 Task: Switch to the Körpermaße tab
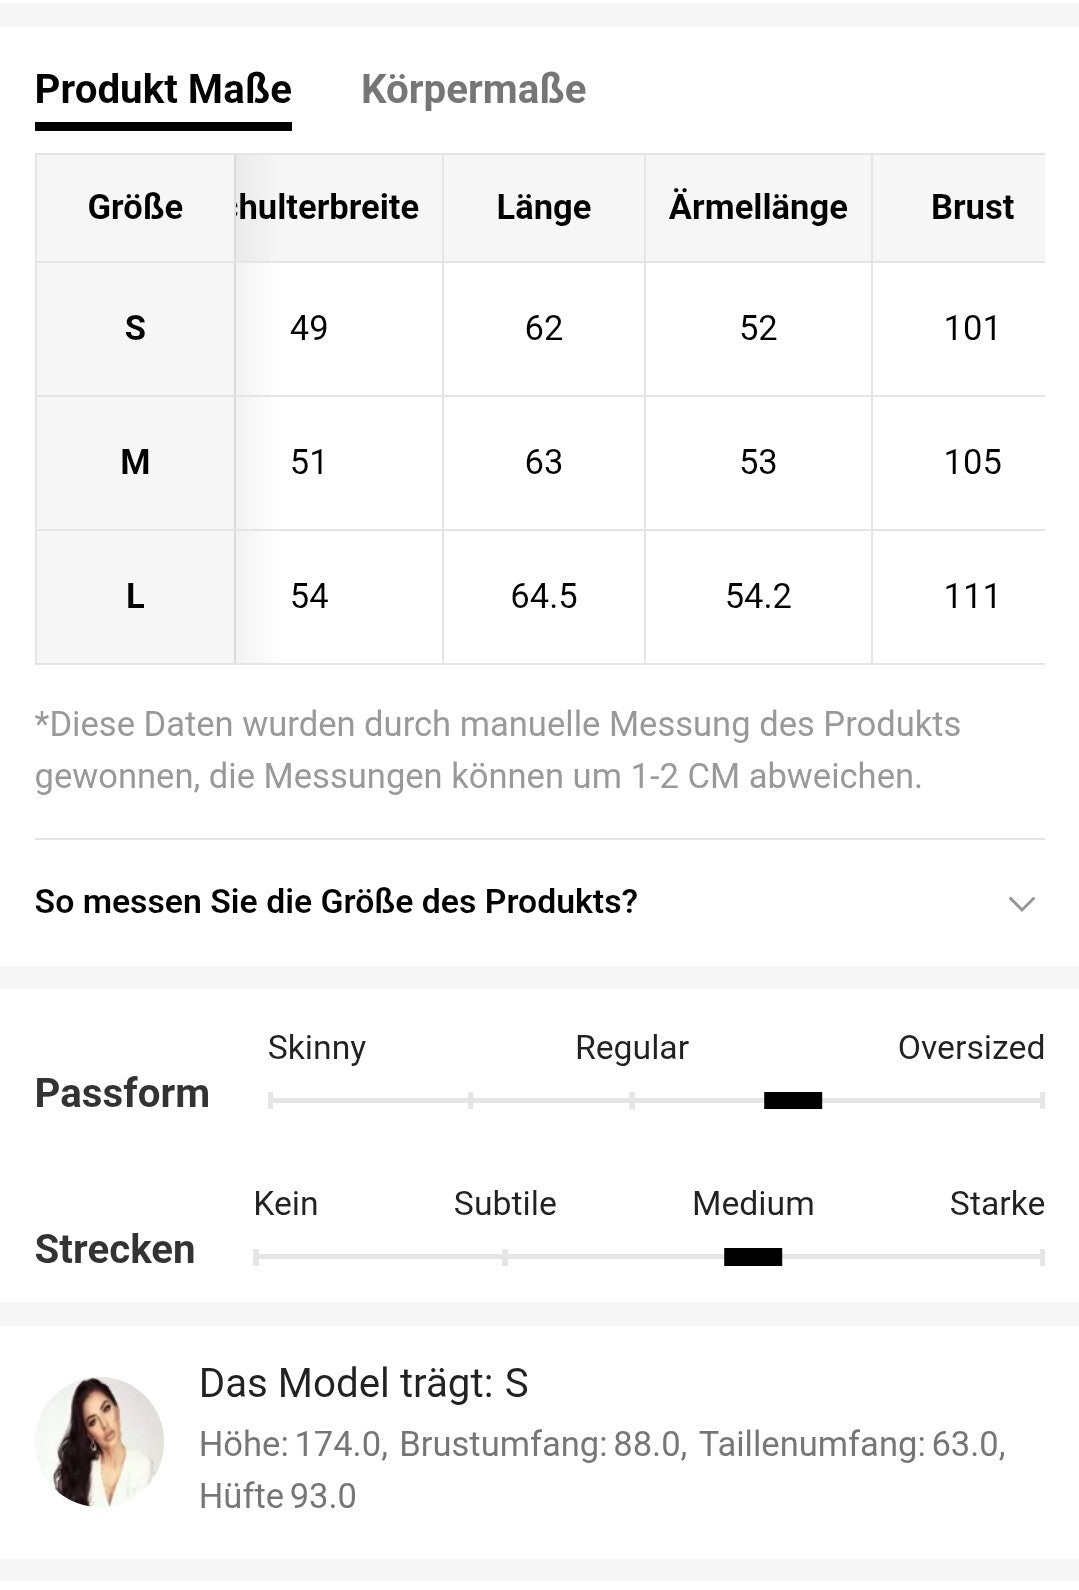point(473,90)
